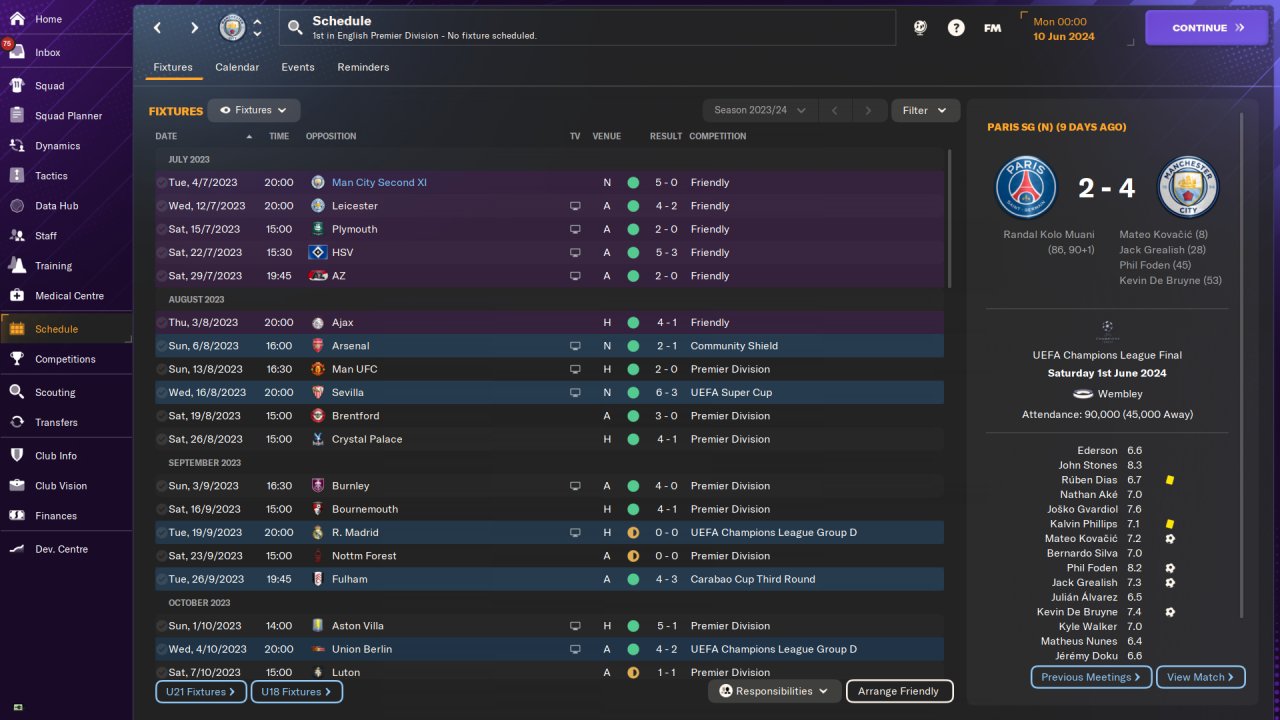View Previous Meetings with Paris SG
Viewport: 1280px width, 720px height.
1091,677
